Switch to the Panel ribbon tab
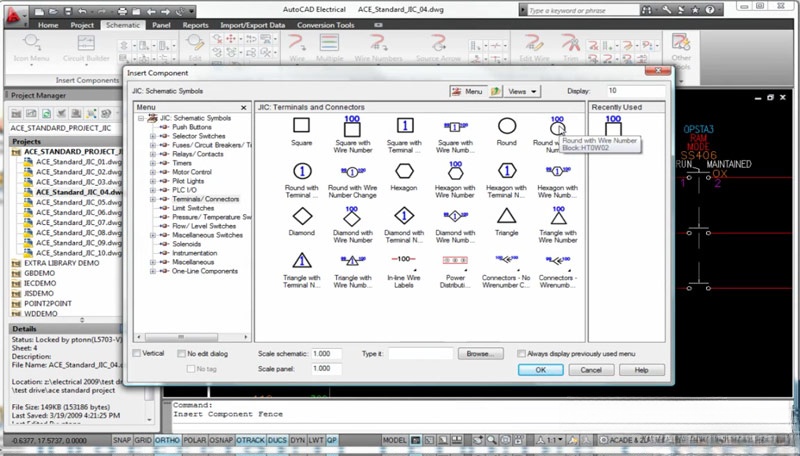This screenshot has height=456, width=800. [161, 25]
